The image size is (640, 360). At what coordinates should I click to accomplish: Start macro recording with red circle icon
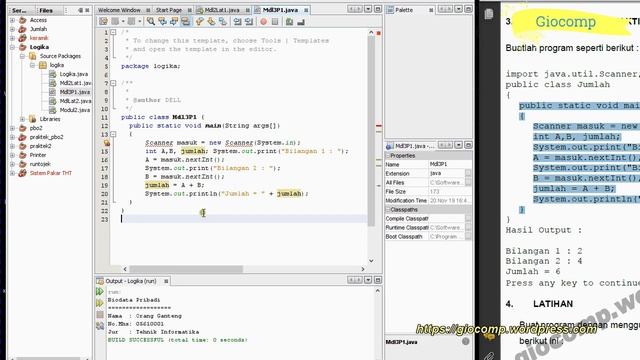tap(263, 21)
